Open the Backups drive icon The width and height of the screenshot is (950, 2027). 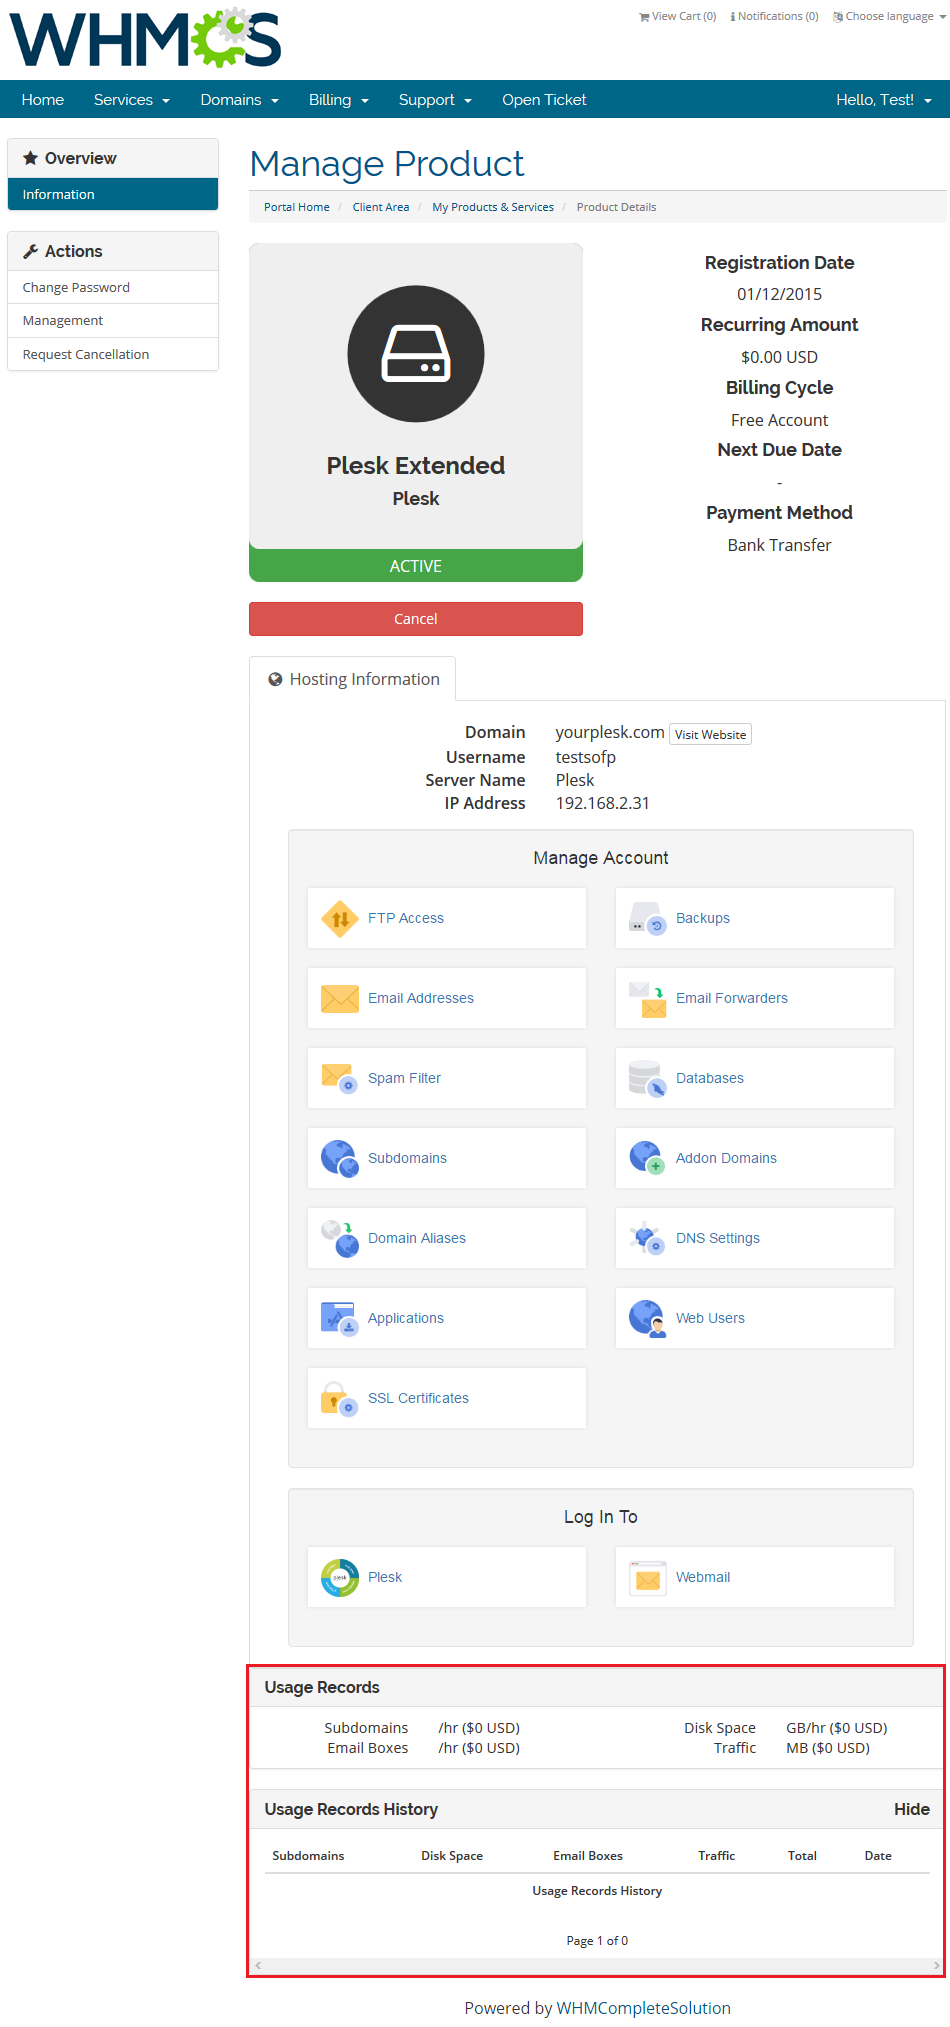pos(647,918)
